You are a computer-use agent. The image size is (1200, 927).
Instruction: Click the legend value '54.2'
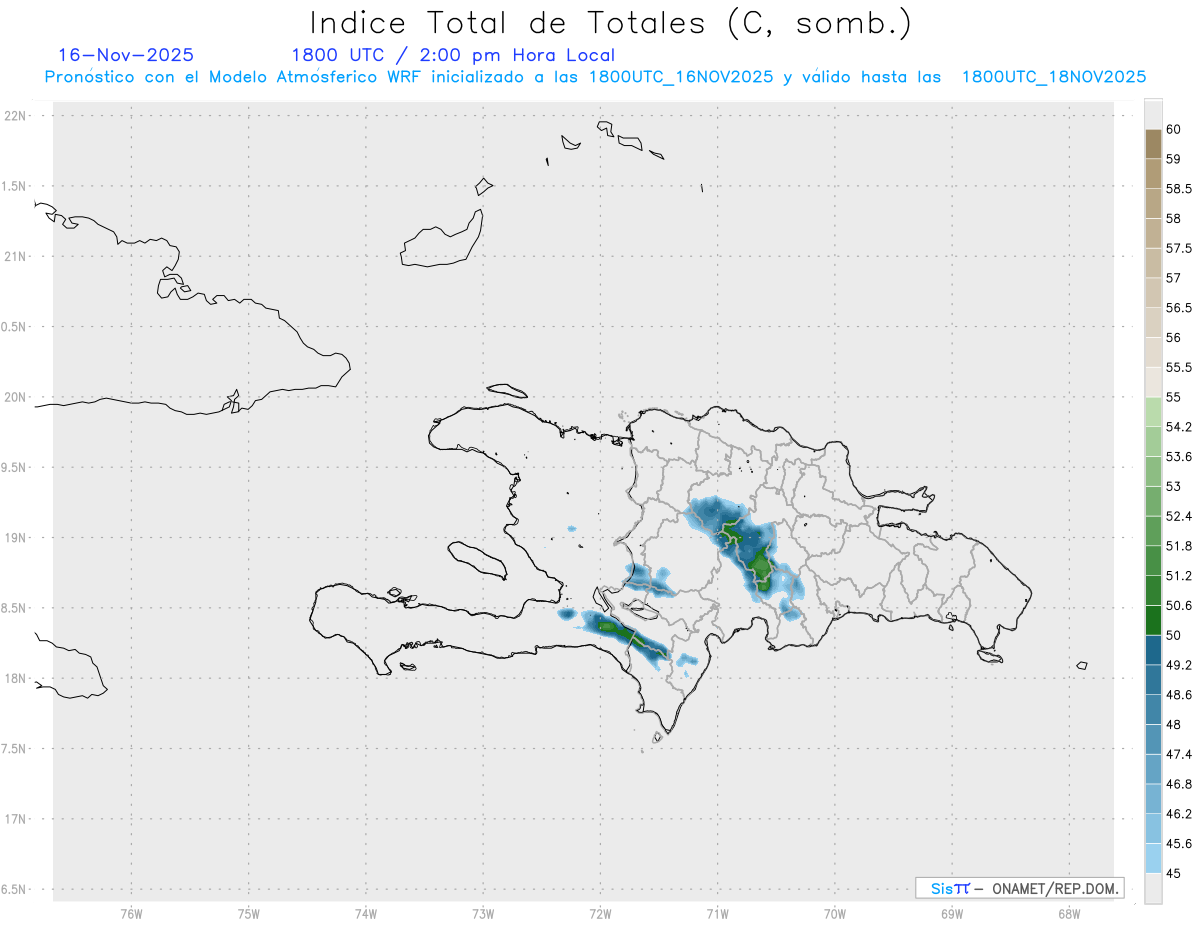tap(1179, 427)
